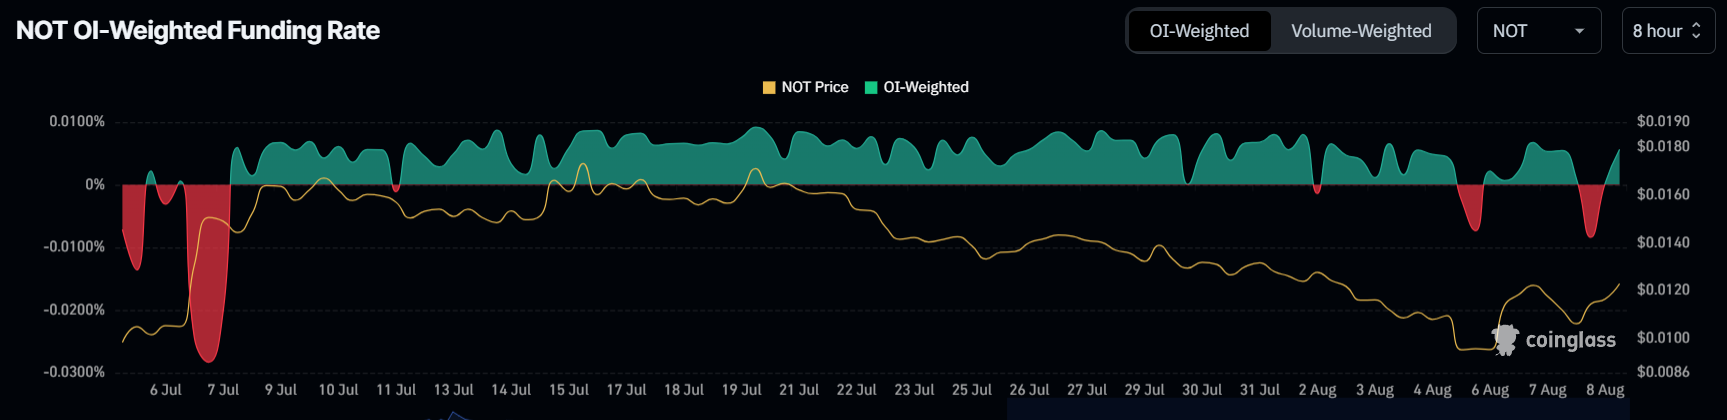Click the -0.0100% funding axis label
The width and height of the screenshot is (1727, 420).
[74, 246]
